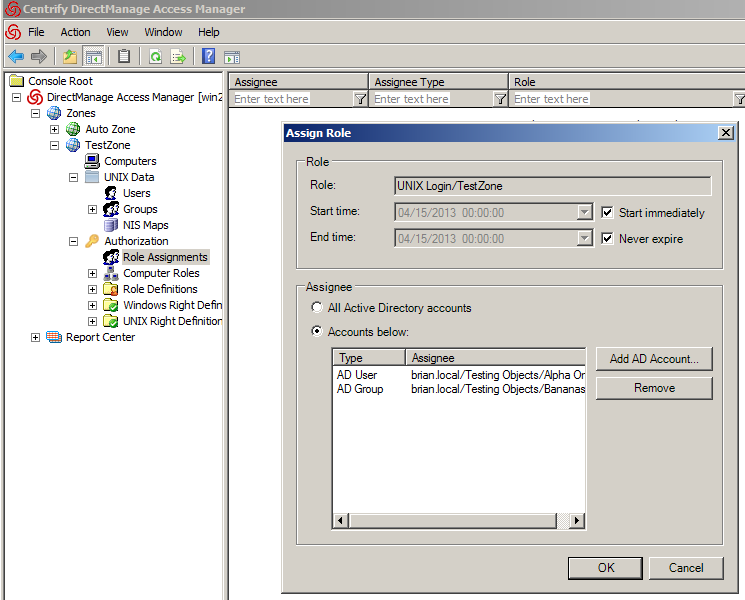Select the AD User row in assignee list
The height and width of the screenshot is (600, 745).
[459, 375]
